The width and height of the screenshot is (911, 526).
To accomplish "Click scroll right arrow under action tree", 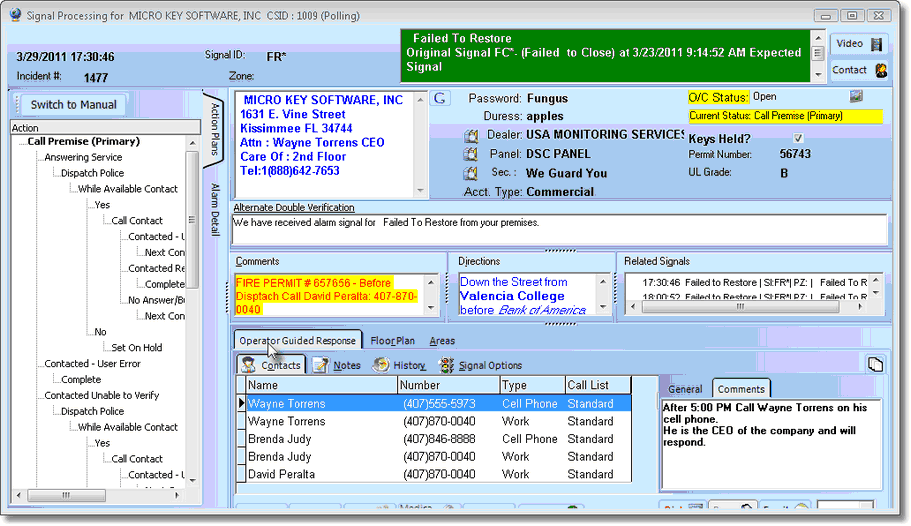I will tap(177, 495).
